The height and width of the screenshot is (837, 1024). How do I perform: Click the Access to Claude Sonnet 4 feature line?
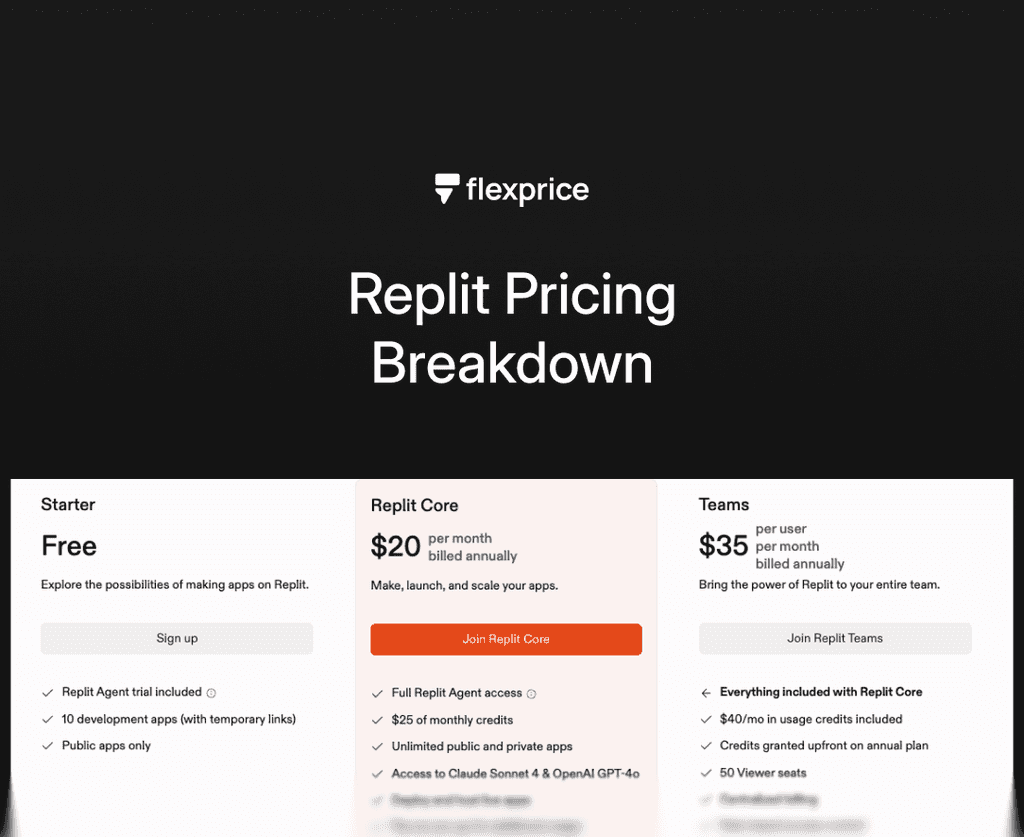click(513, 773)
